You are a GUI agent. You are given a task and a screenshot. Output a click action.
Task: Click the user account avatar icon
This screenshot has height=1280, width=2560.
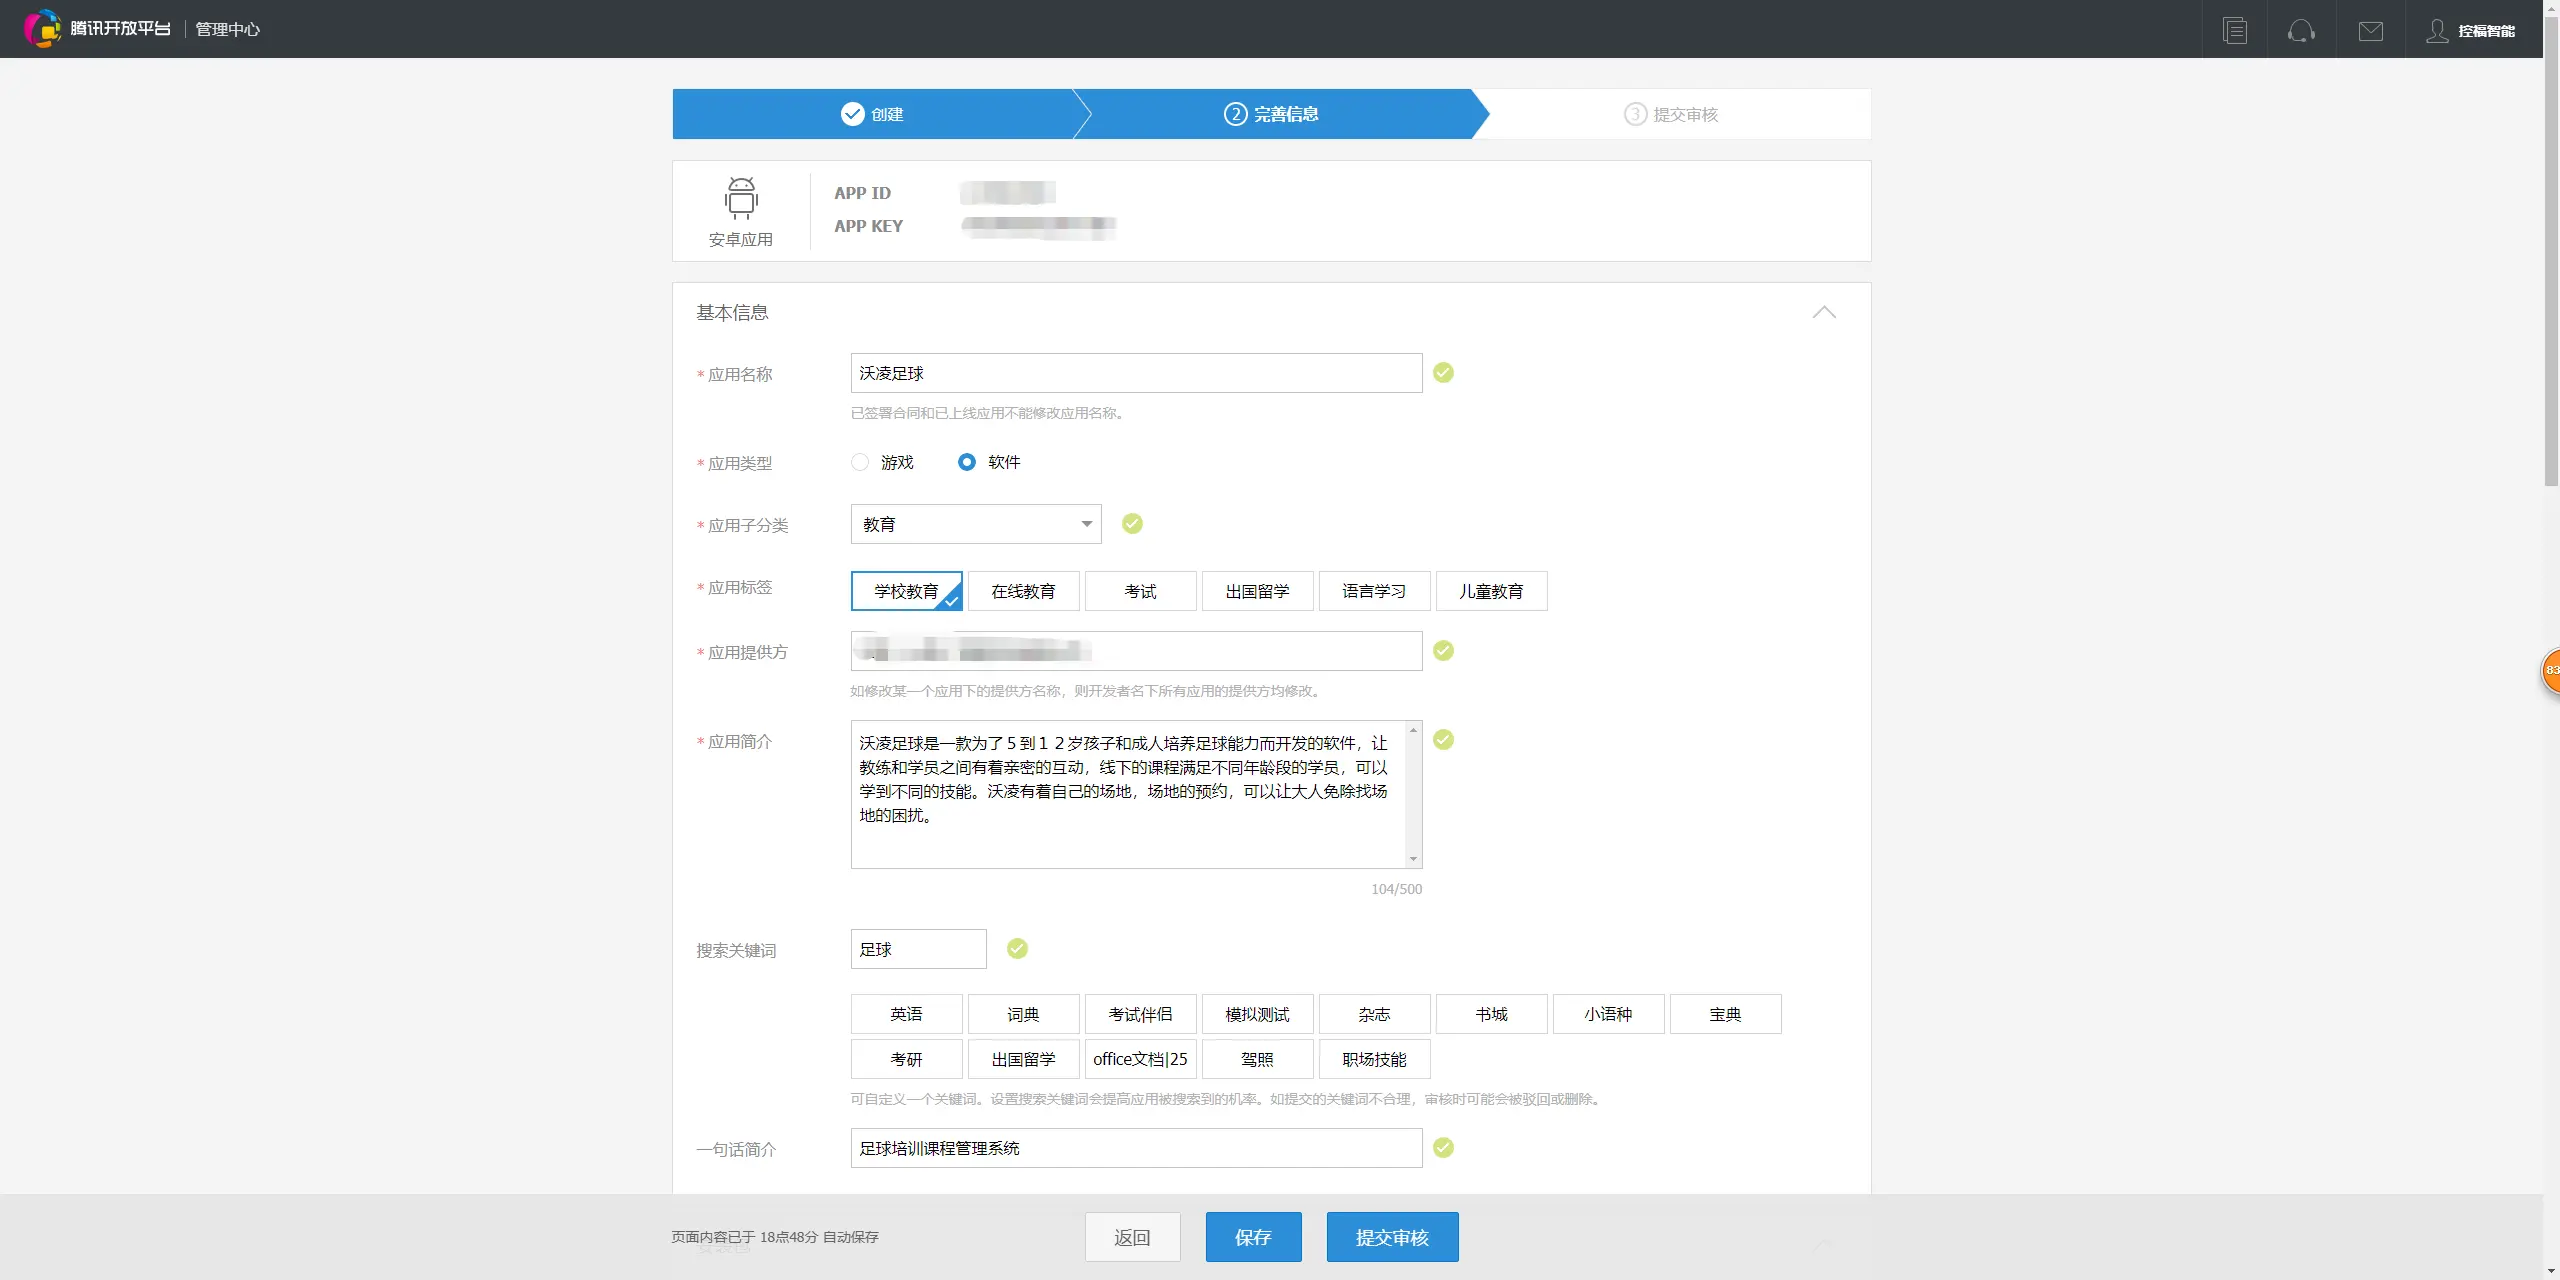click(2437, 30)
